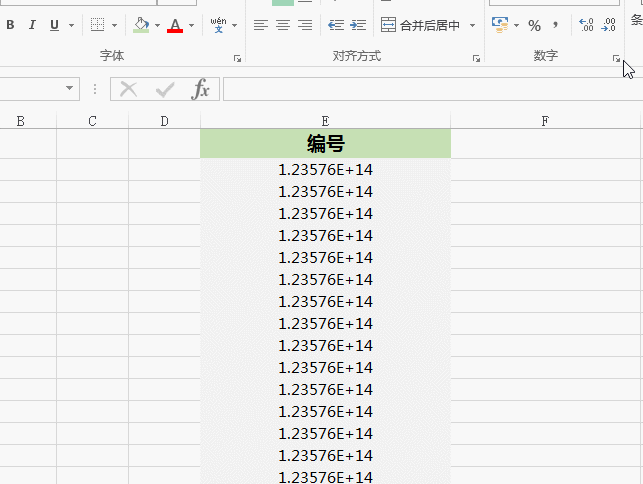Decrease indent

tap(336, 25)
